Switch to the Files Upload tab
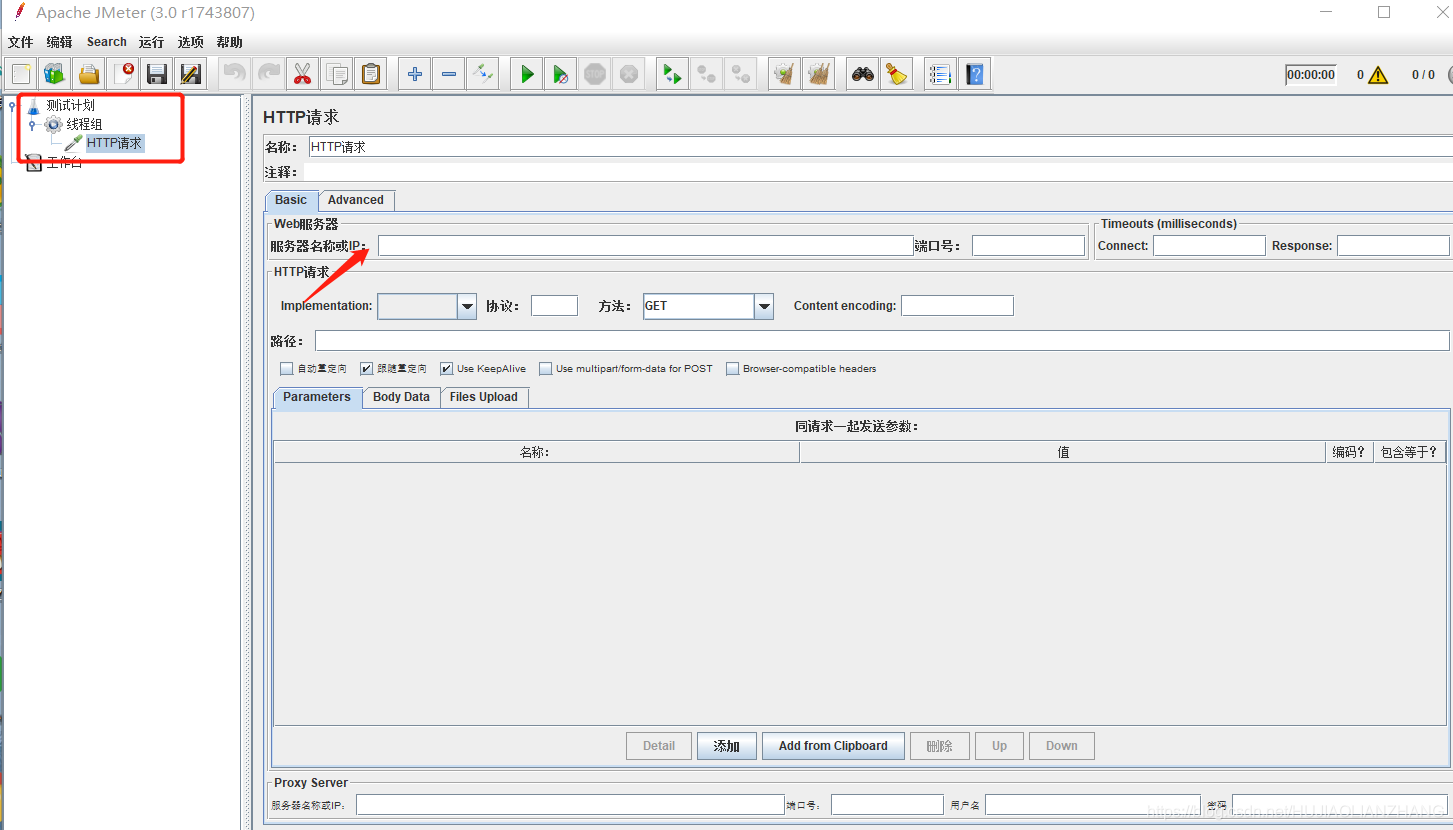The image size is (1453, 830). [x=484, y=397]
